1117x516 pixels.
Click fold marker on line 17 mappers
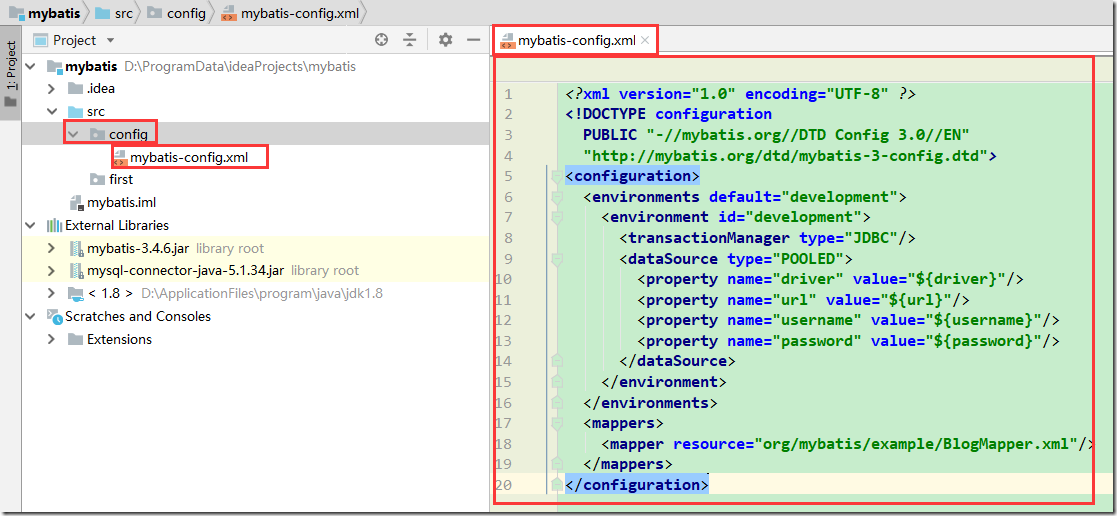coord(557,423)
